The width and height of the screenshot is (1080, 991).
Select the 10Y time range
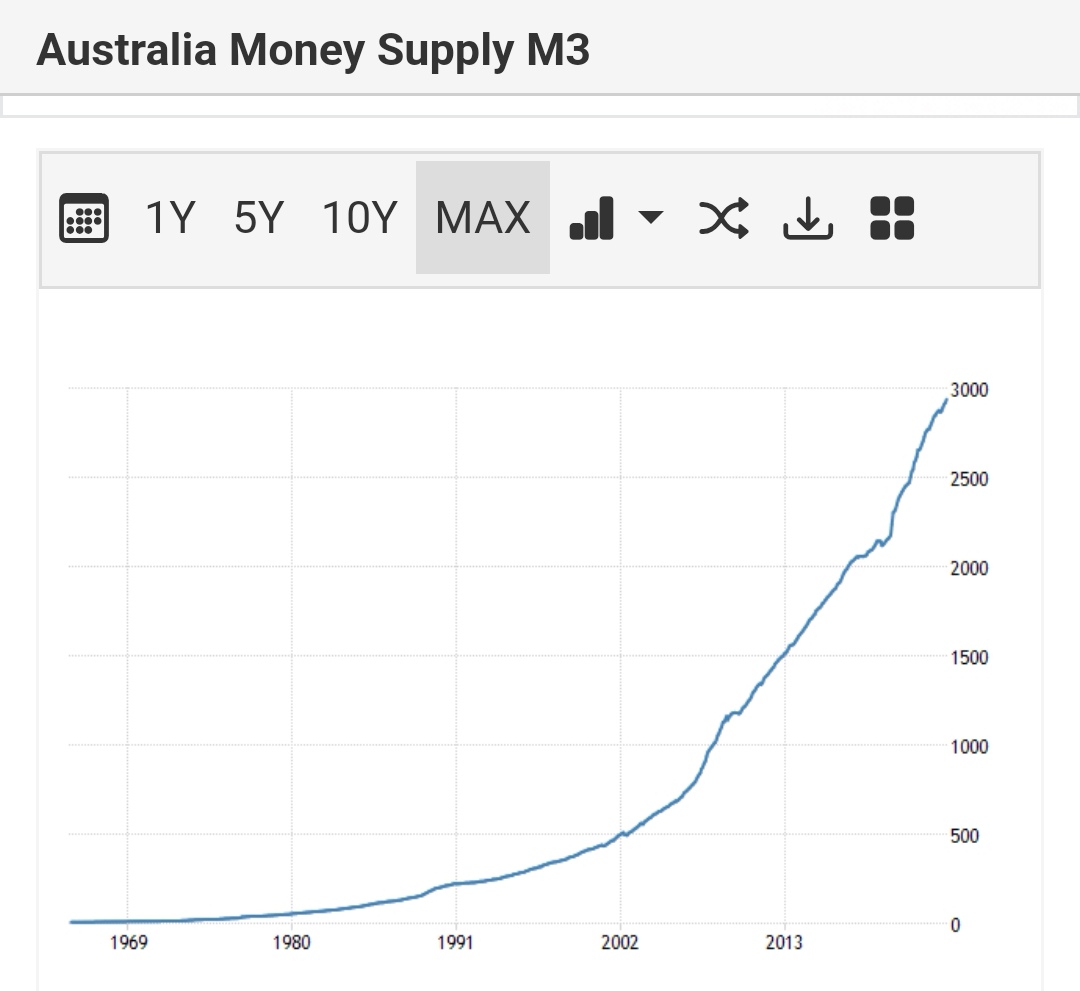pos(360,218)
